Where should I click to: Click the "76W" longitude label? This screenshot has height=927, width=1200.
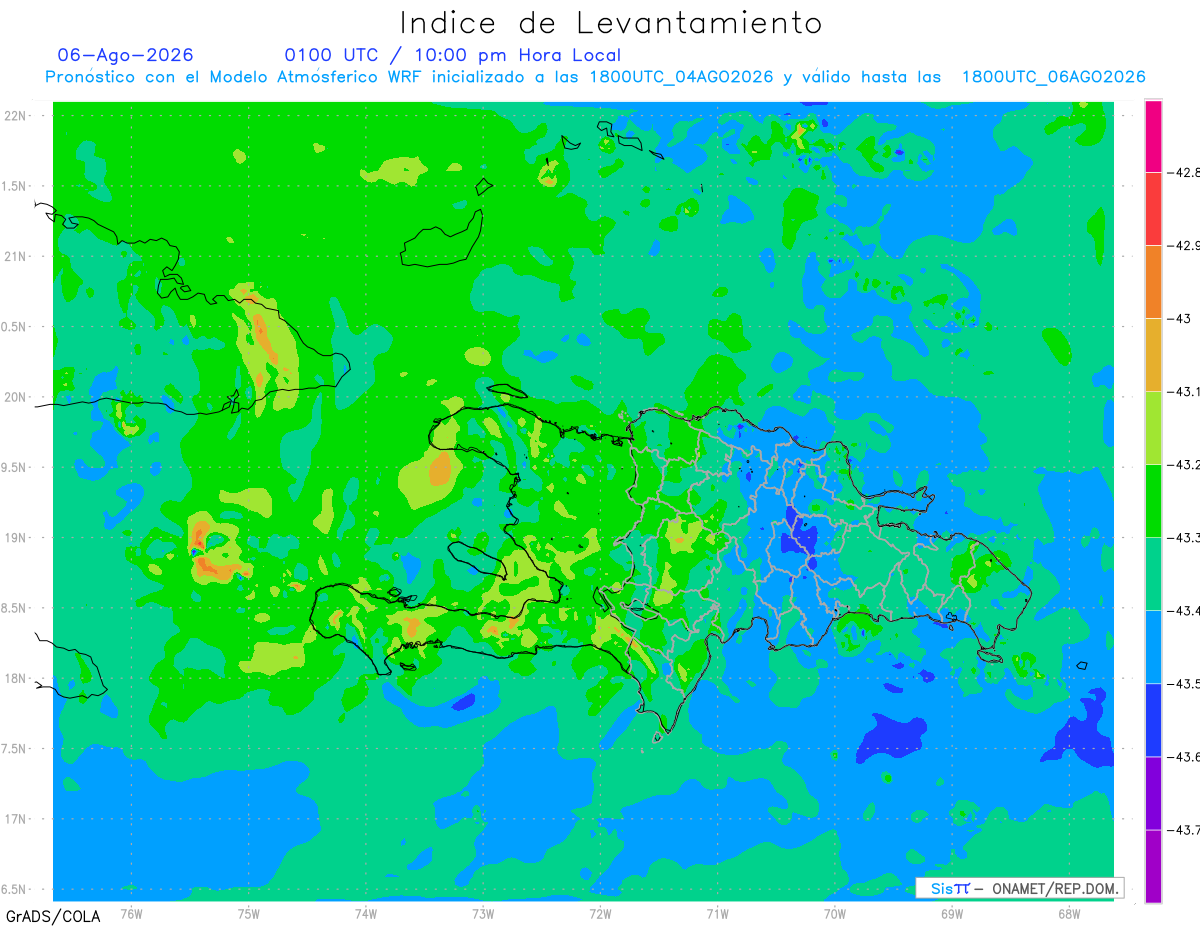coord(131,913)
